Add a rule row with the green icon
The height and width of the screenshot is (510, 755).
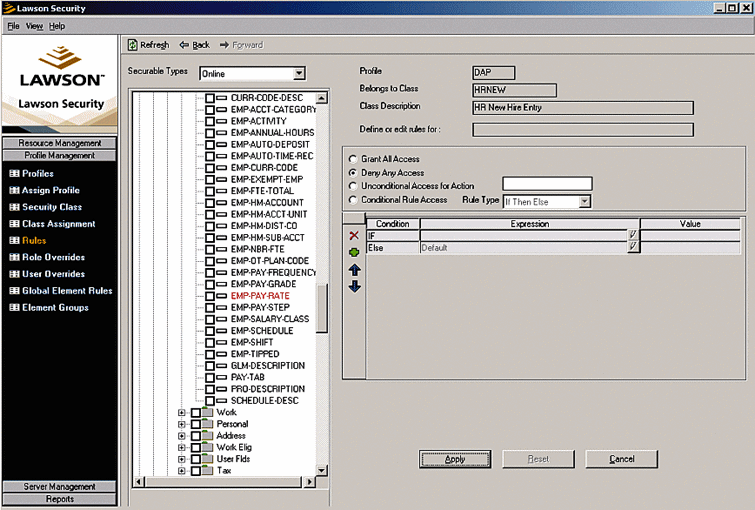click(x=354, y=252)
